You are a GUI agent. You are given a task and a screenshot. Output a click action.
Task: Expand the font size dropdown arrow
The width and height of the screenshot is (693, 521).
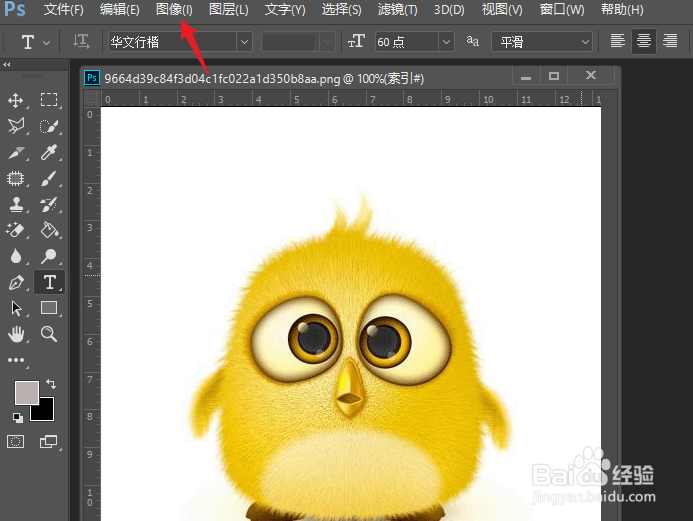446,42
